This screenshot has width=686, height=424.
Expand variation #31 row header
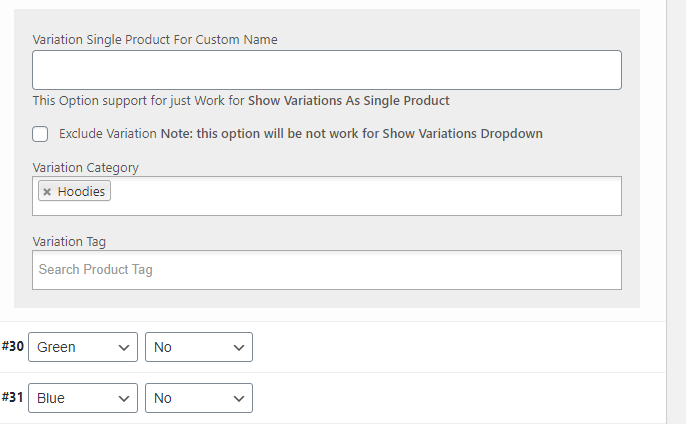pos(450,398)
